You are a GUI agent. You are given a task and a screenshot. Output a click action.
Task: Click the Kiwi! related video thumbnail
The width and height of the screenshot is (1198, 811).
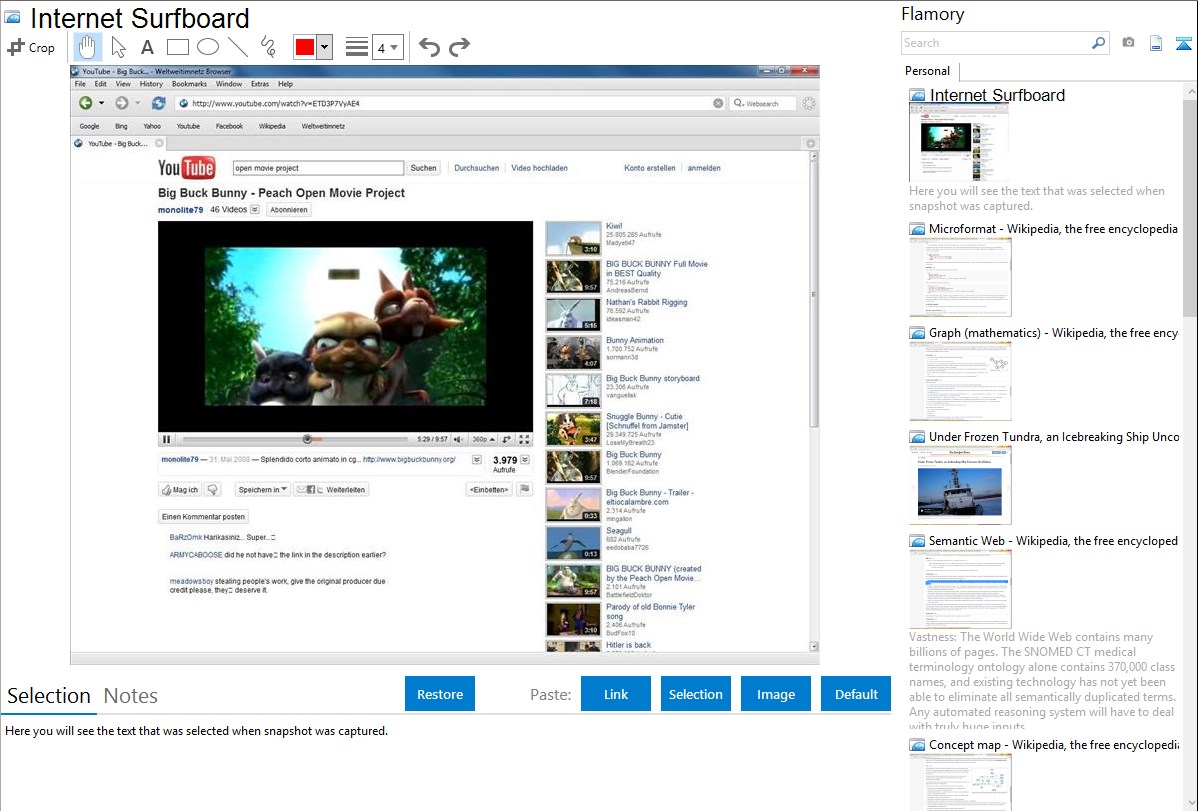[x=573, y=238]
